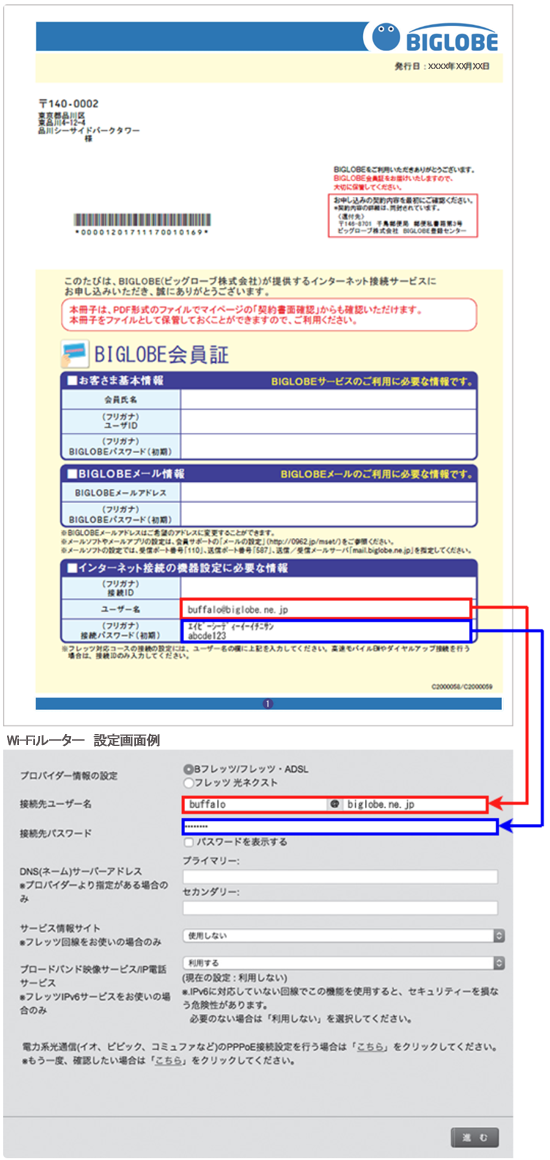Select Bフレッツ/フレッツ・ADSL radio option
Viewport: 550px width, 1160px height.
pyautogui.click(x=187, y=769)
